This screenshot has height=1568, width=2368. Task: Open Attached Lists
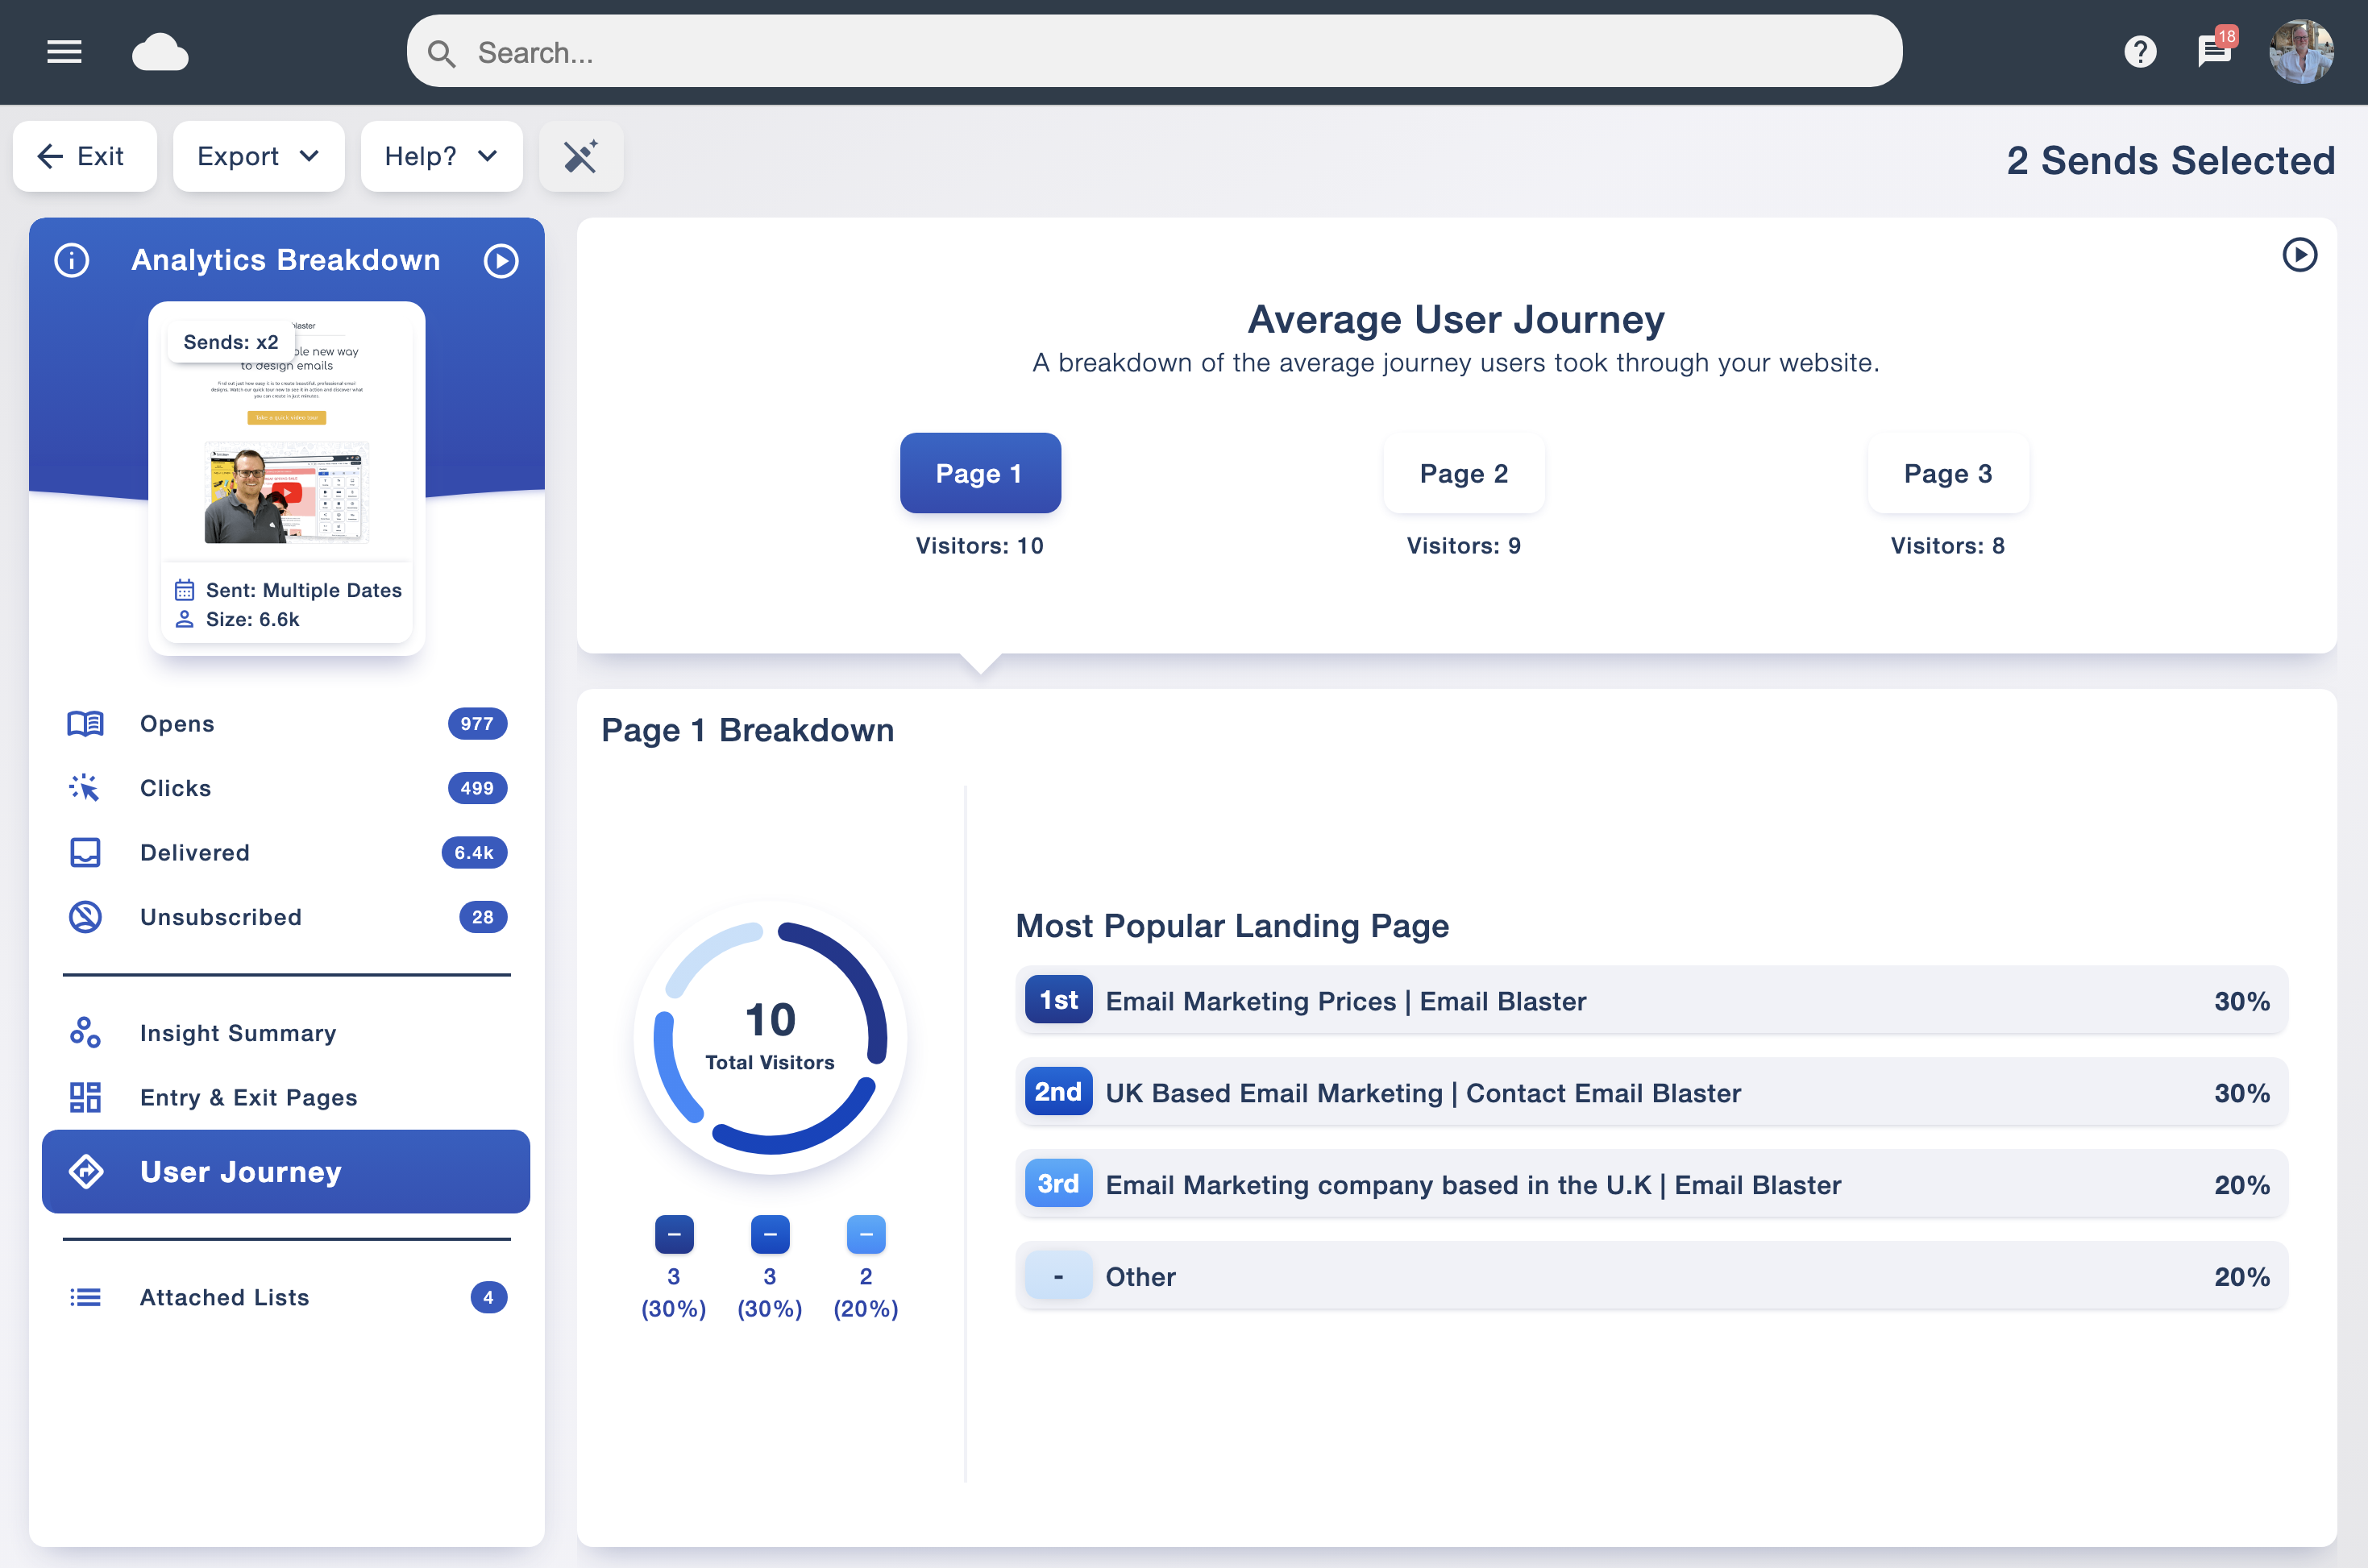tap(286, 1297)
